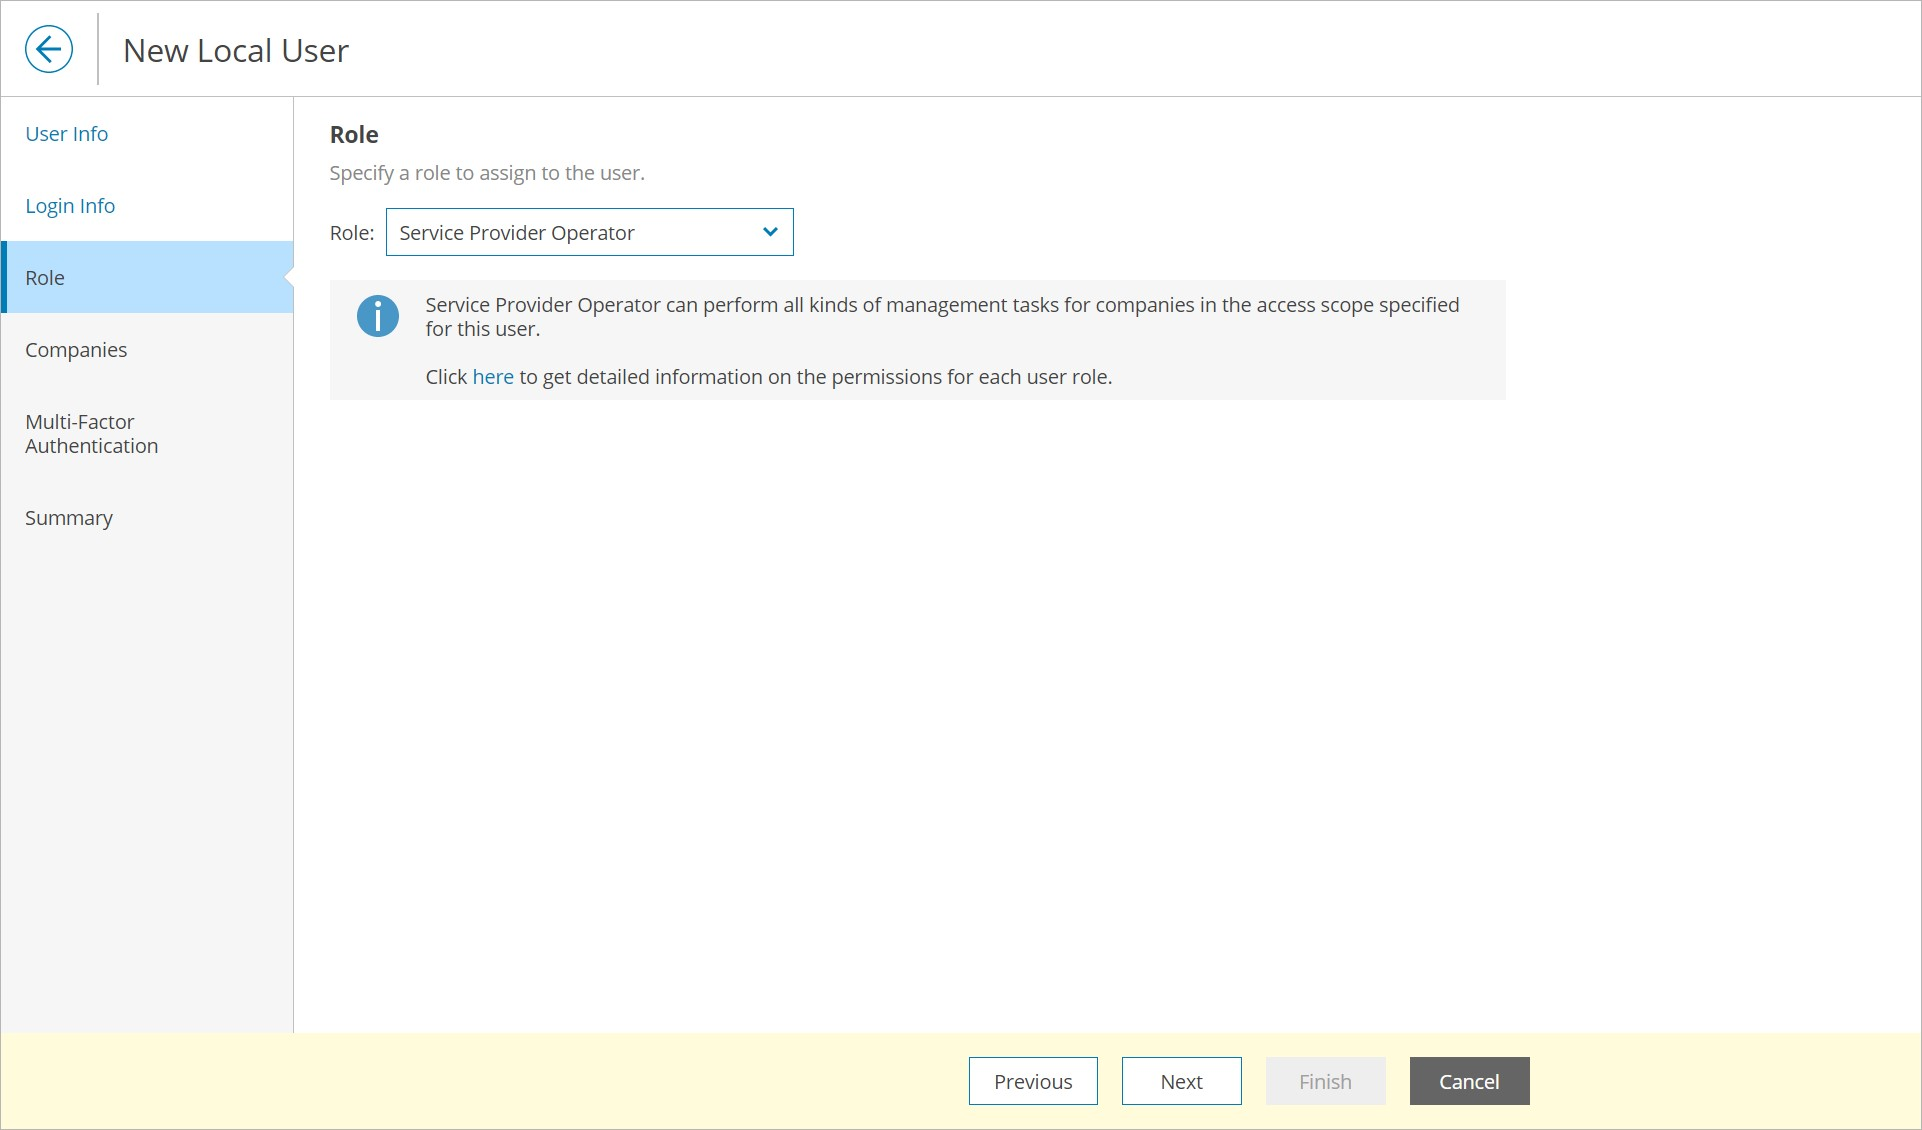Jump to the Companies step
The image size is (1922, 1130).
click(x=76, y=350)
